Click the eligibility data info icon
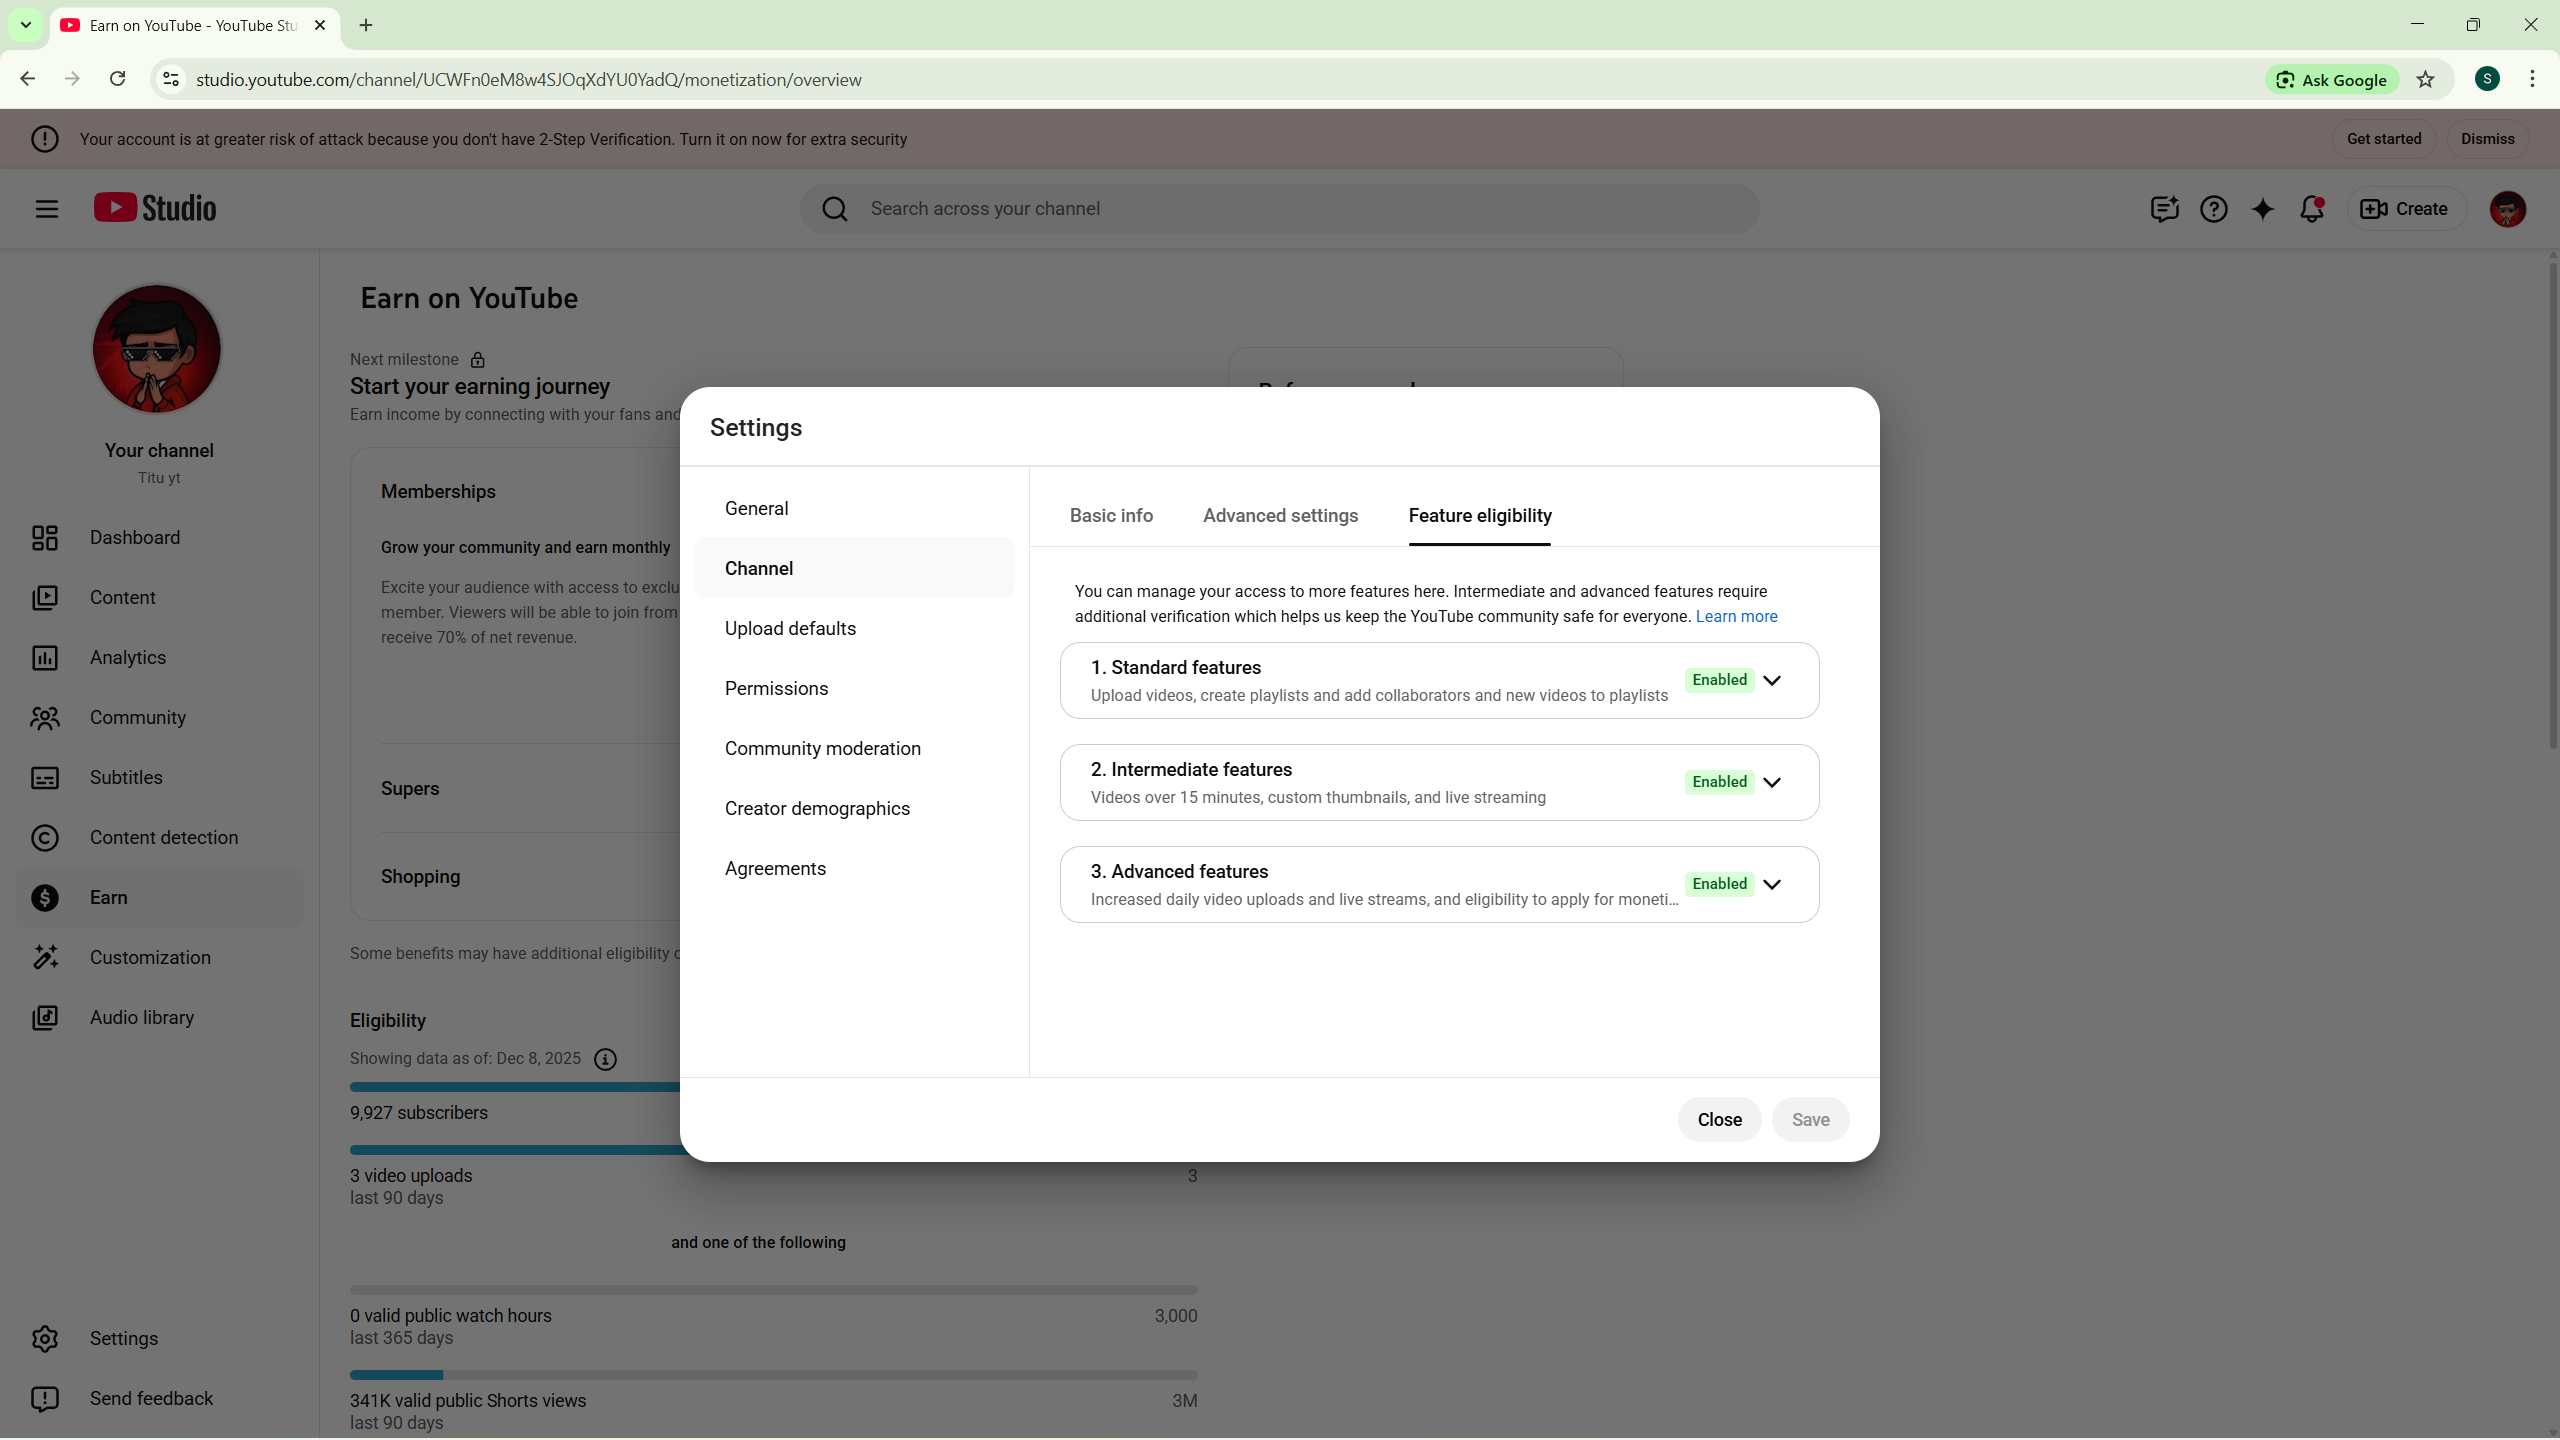 (605, 1060)
